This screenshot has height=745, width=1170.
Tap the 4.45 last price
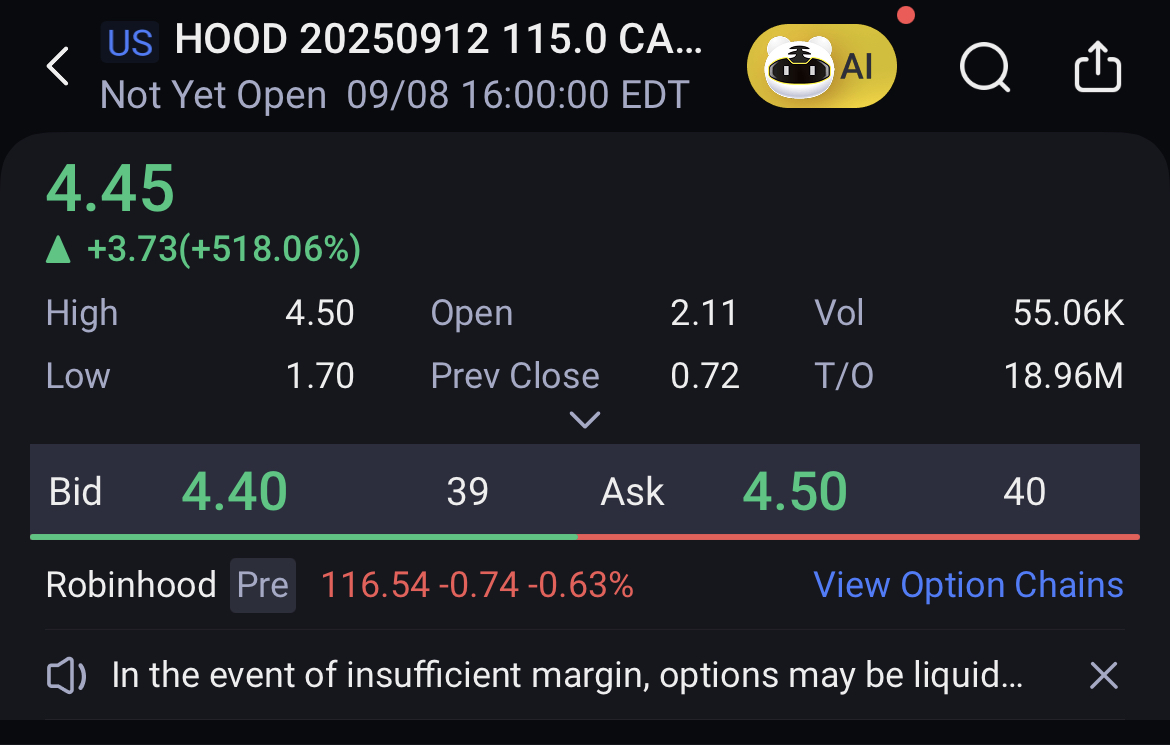[x=110, y=188]
